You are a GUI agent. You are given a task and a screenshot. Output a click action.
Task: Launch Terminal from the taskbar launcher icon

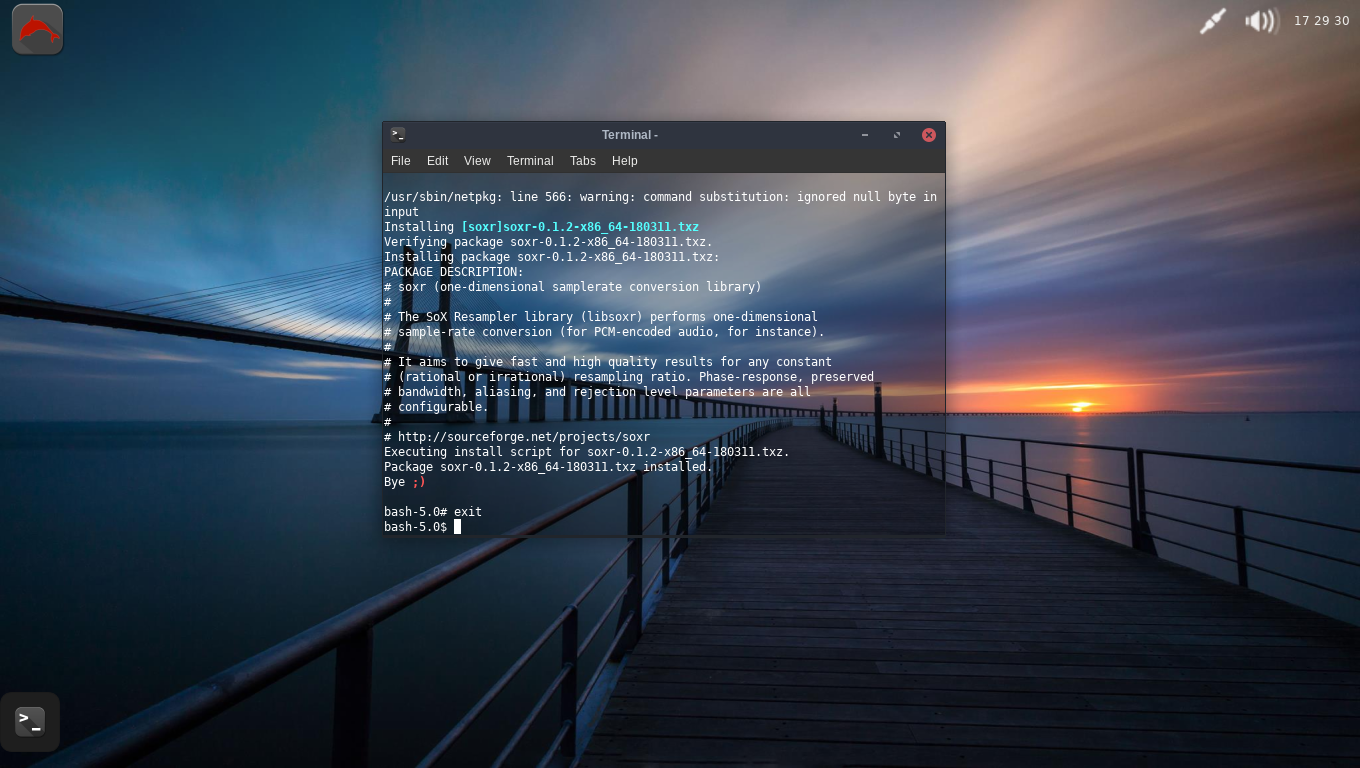pyautogui.click(x=29, y=721)
